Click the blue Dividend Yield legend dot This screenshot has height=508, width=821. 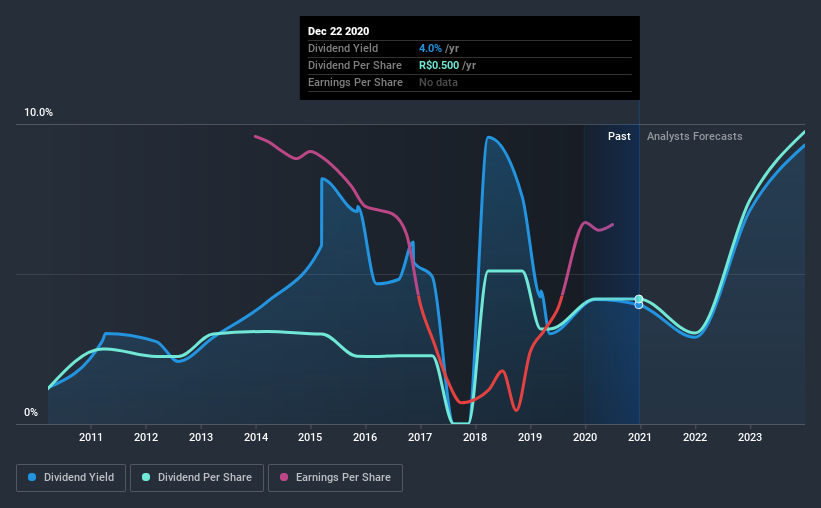(32, 477)
